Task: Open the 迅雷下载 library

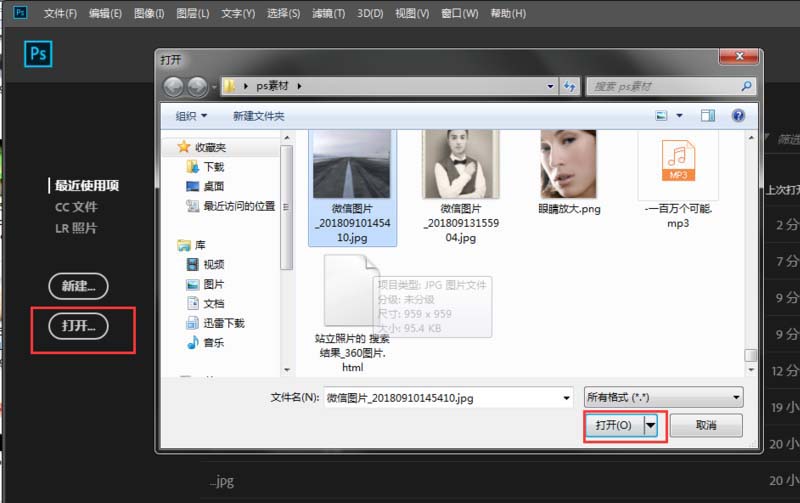Action: pyautogui.click(x=216, y=323)
